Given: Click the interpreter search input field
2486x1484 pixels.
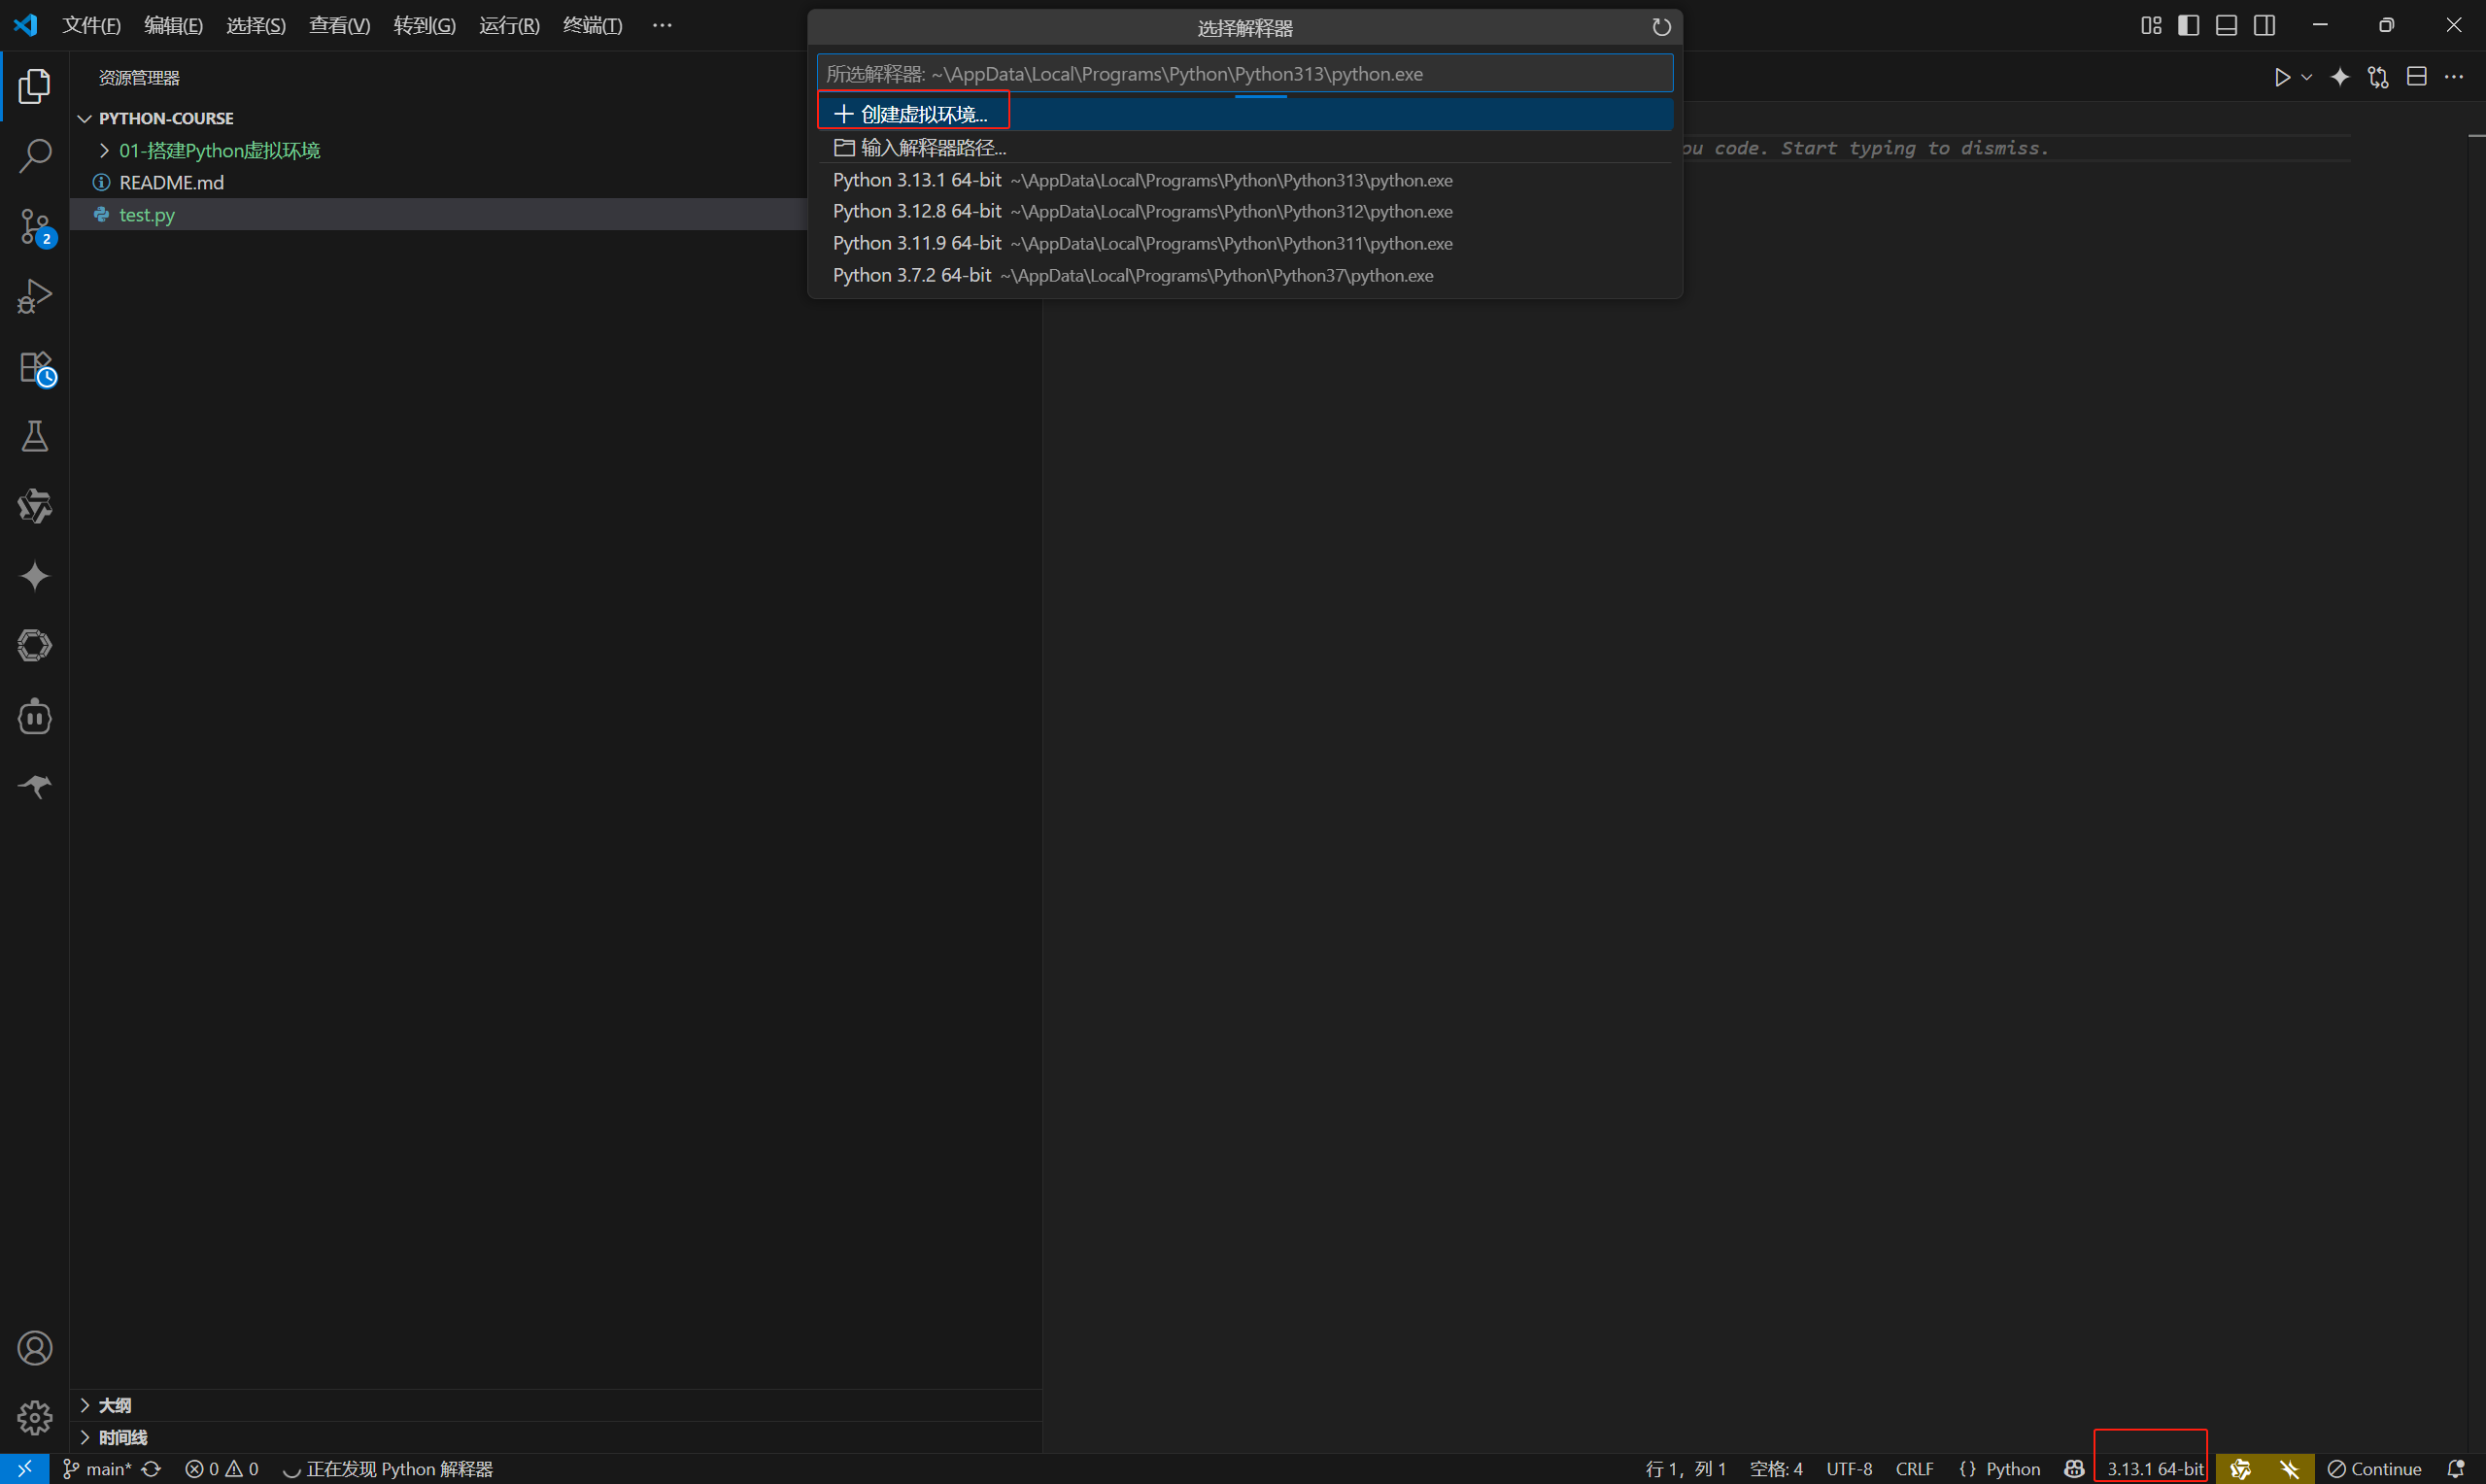Looking at the screenshot, I should pyautogui.click(x=1244, y=74).
